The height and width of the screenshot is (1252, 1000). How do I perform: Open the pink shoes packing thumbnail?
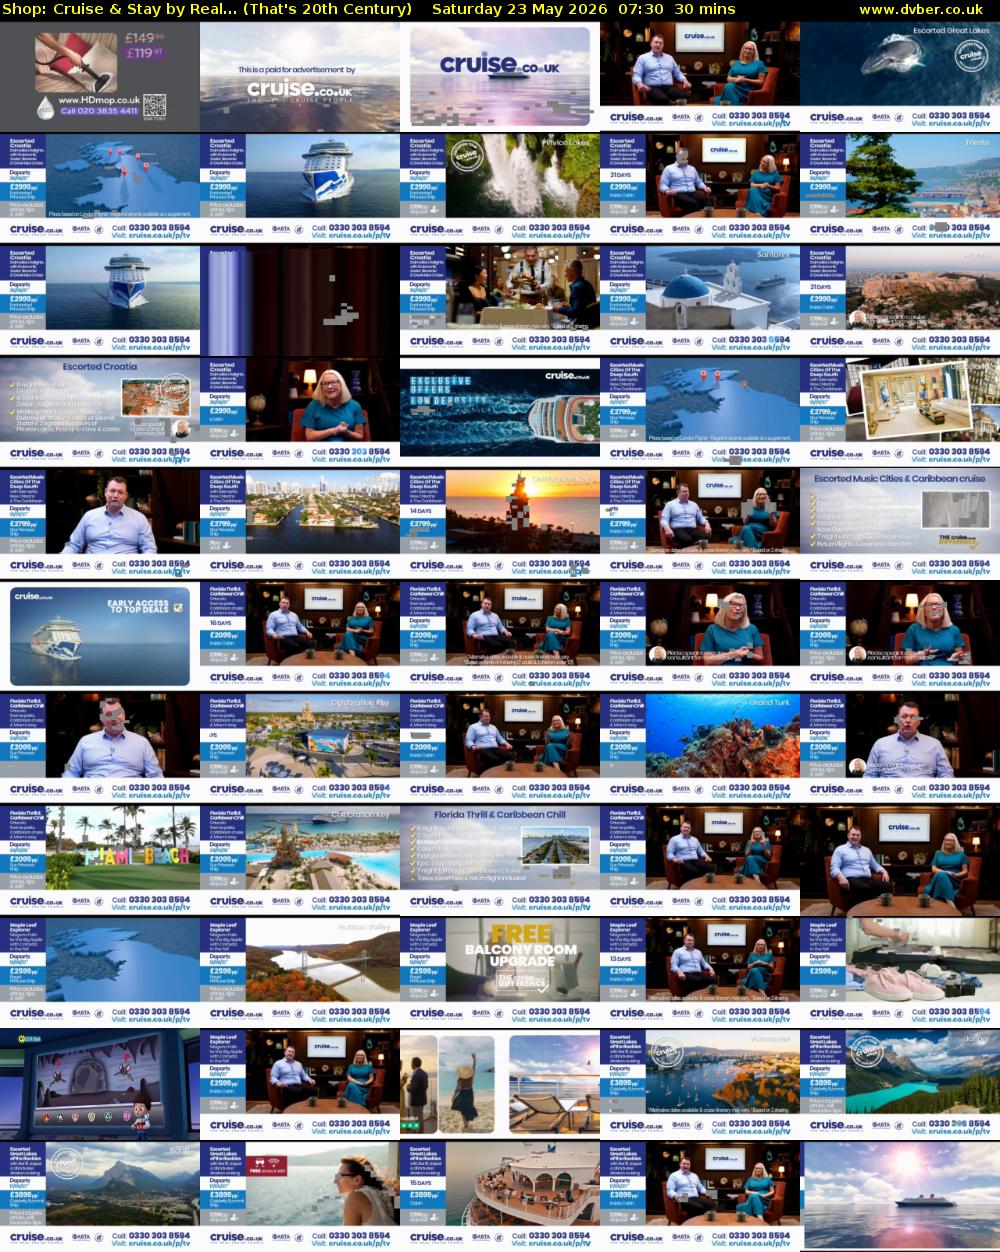point(900,973)
